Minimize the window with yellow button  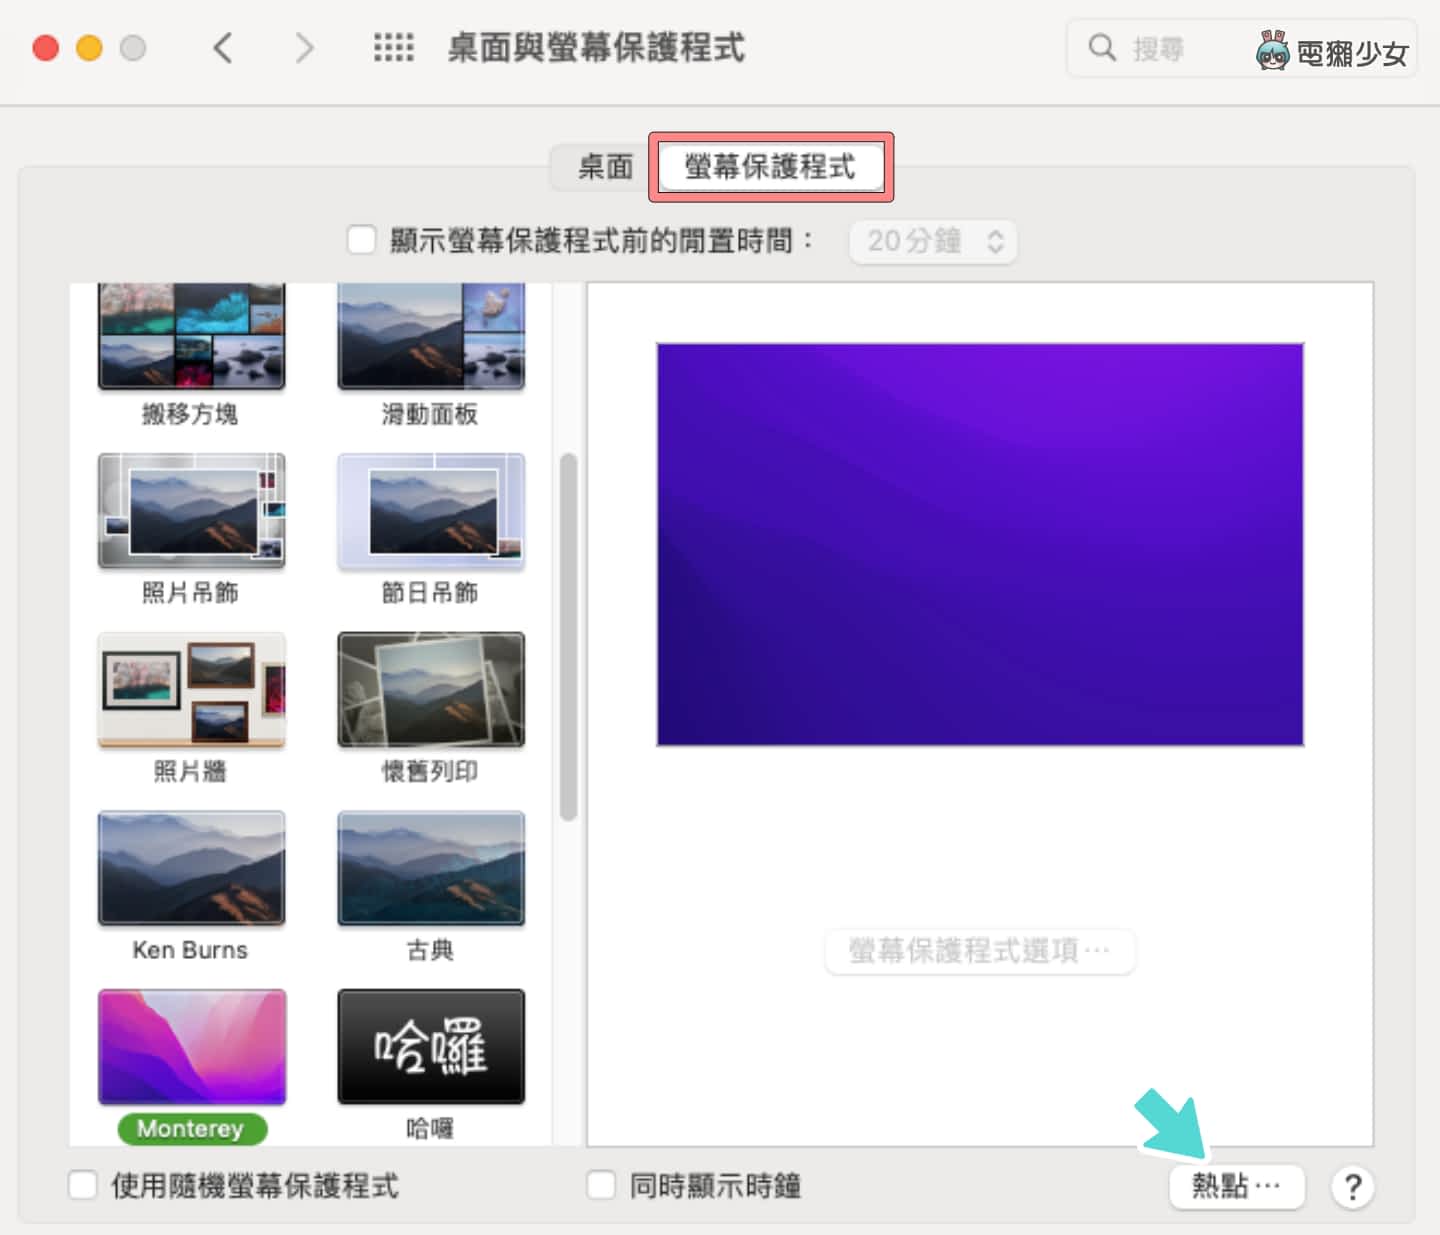pos(90,48)
